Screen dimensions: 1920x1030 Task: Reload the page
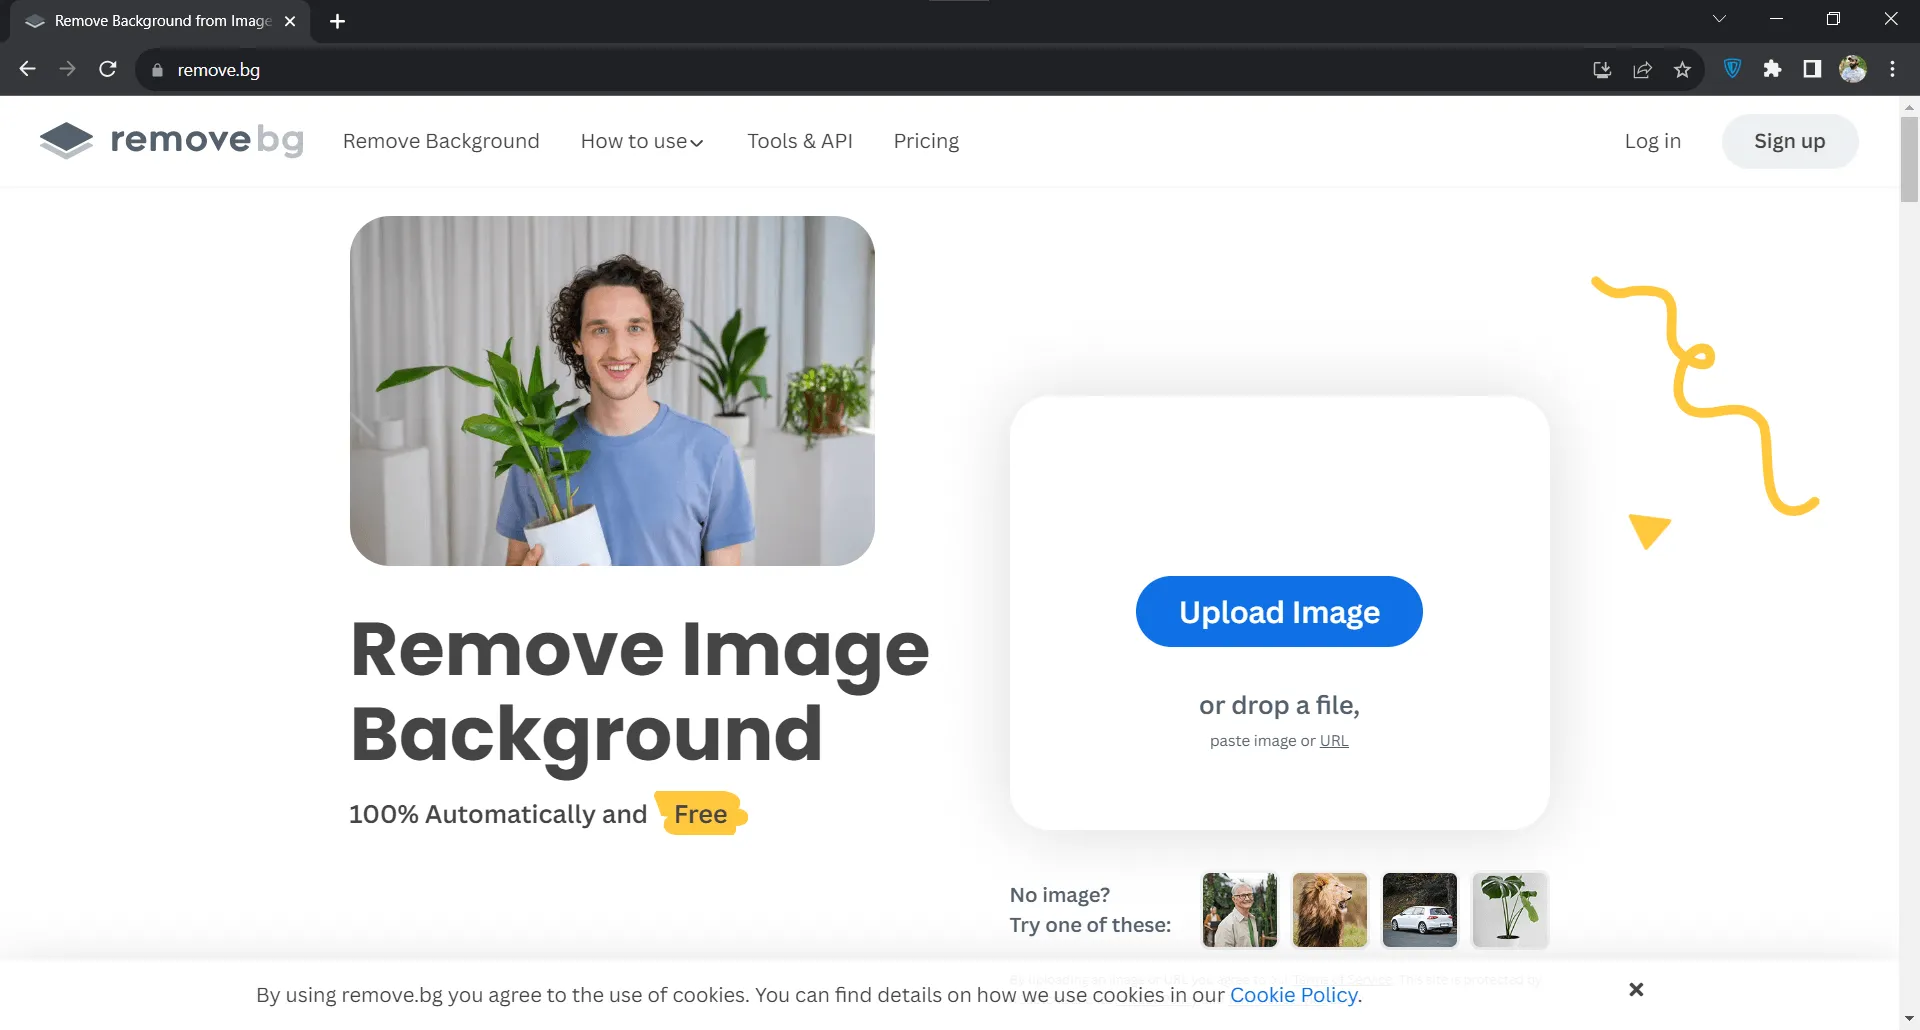108,69
